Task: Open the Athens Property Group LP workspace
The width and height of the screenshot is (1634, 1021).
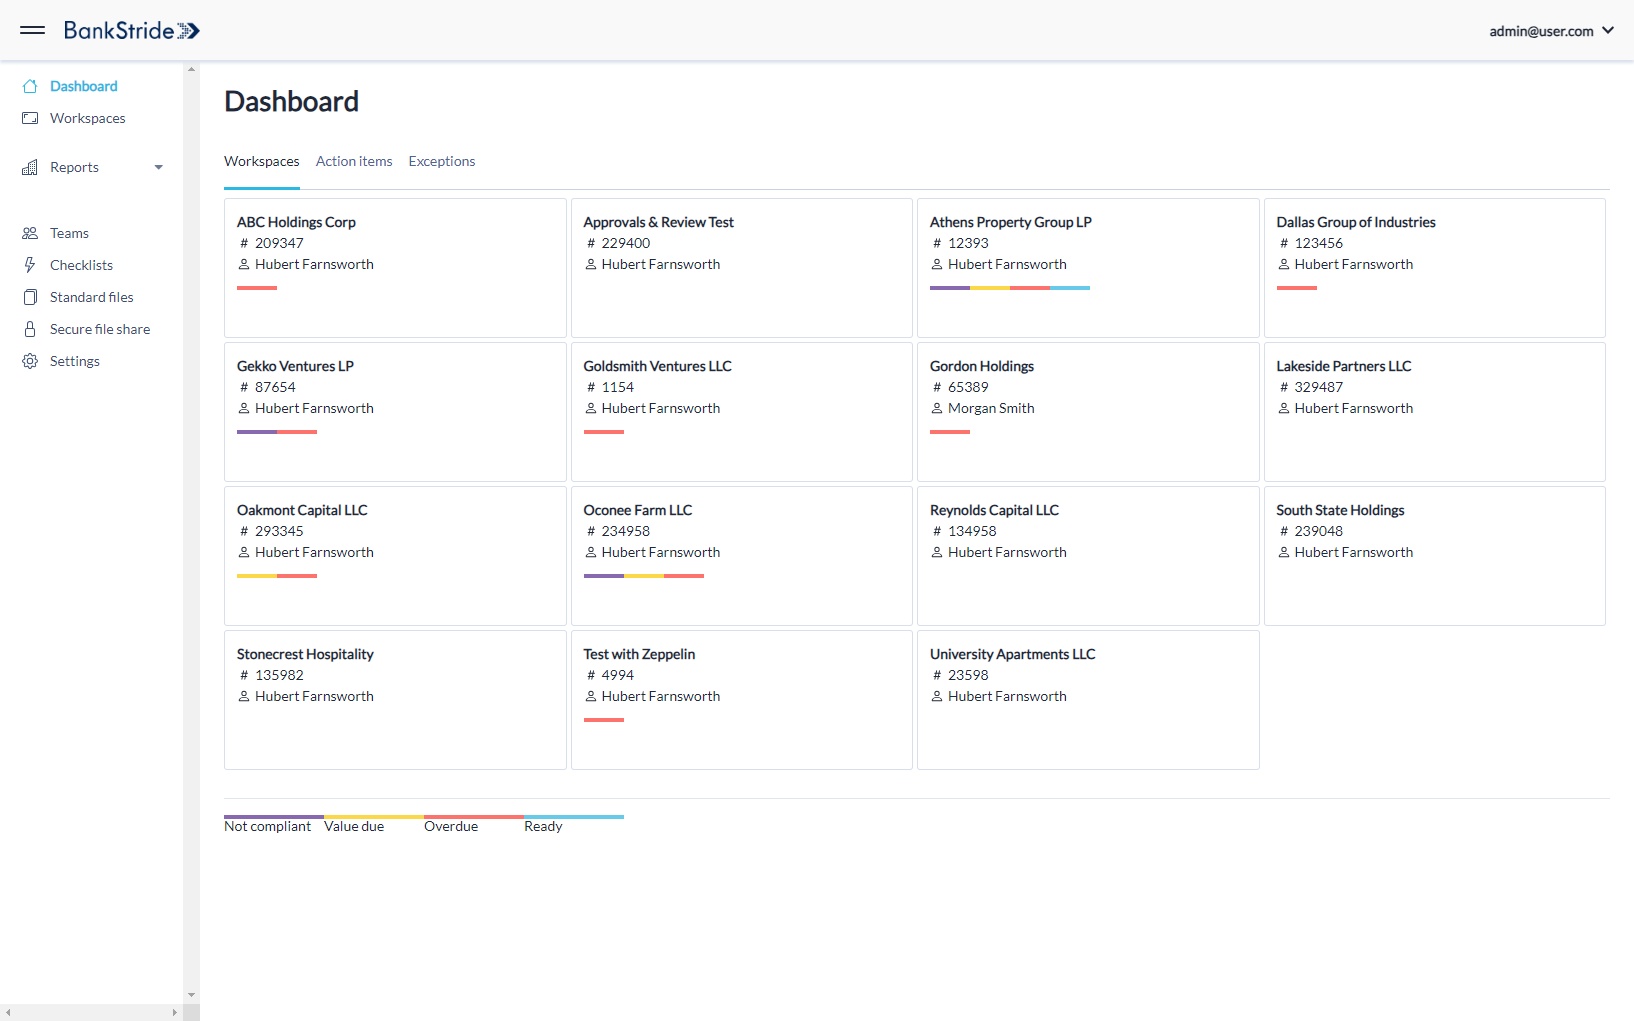Action: (x=1088, y=268)
